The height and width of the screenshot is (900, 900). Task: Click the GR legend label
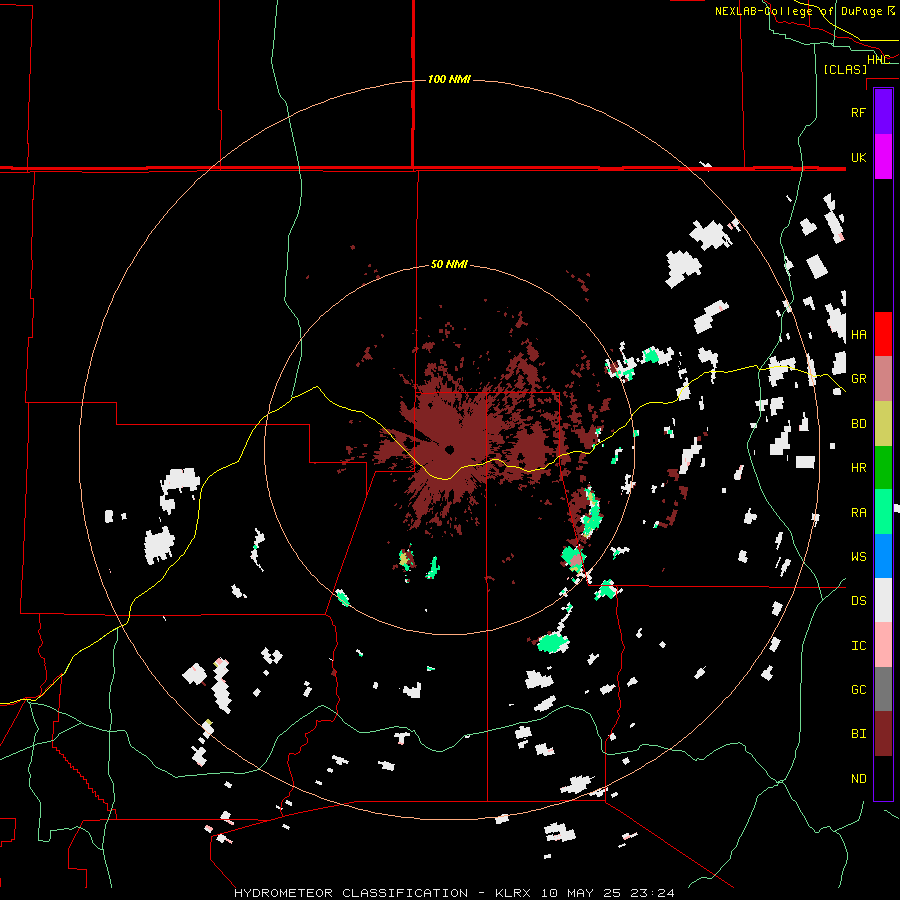pyautogui.click(x=858, y=379)
